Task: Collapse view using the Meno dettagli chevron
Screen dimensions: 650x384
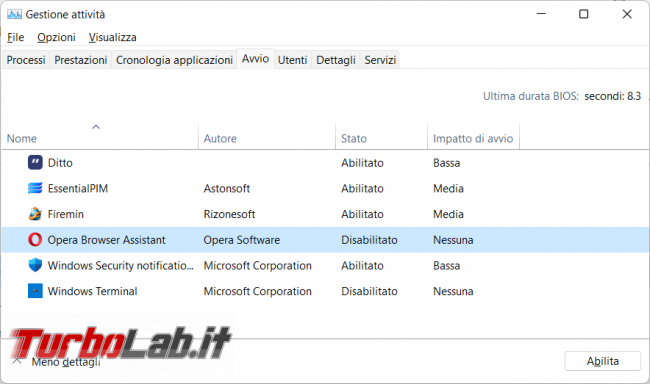Action: point(17,362)
